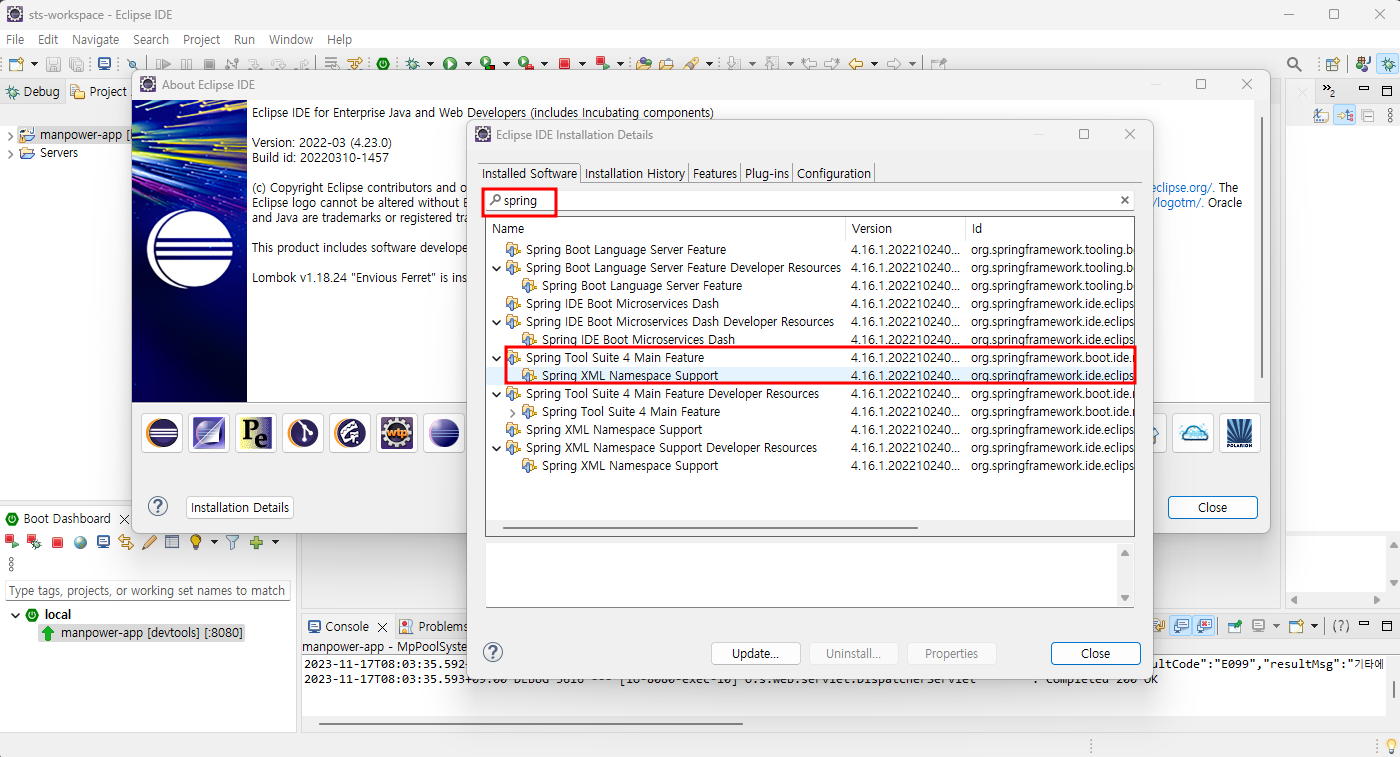Open the Window menu

click(291, 39)
